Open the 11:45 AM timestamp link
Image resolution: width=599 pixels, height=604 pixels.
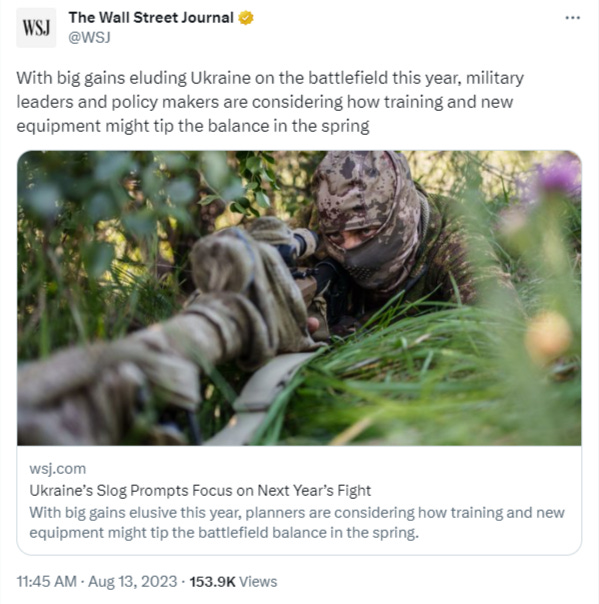[x=47, y=581]
